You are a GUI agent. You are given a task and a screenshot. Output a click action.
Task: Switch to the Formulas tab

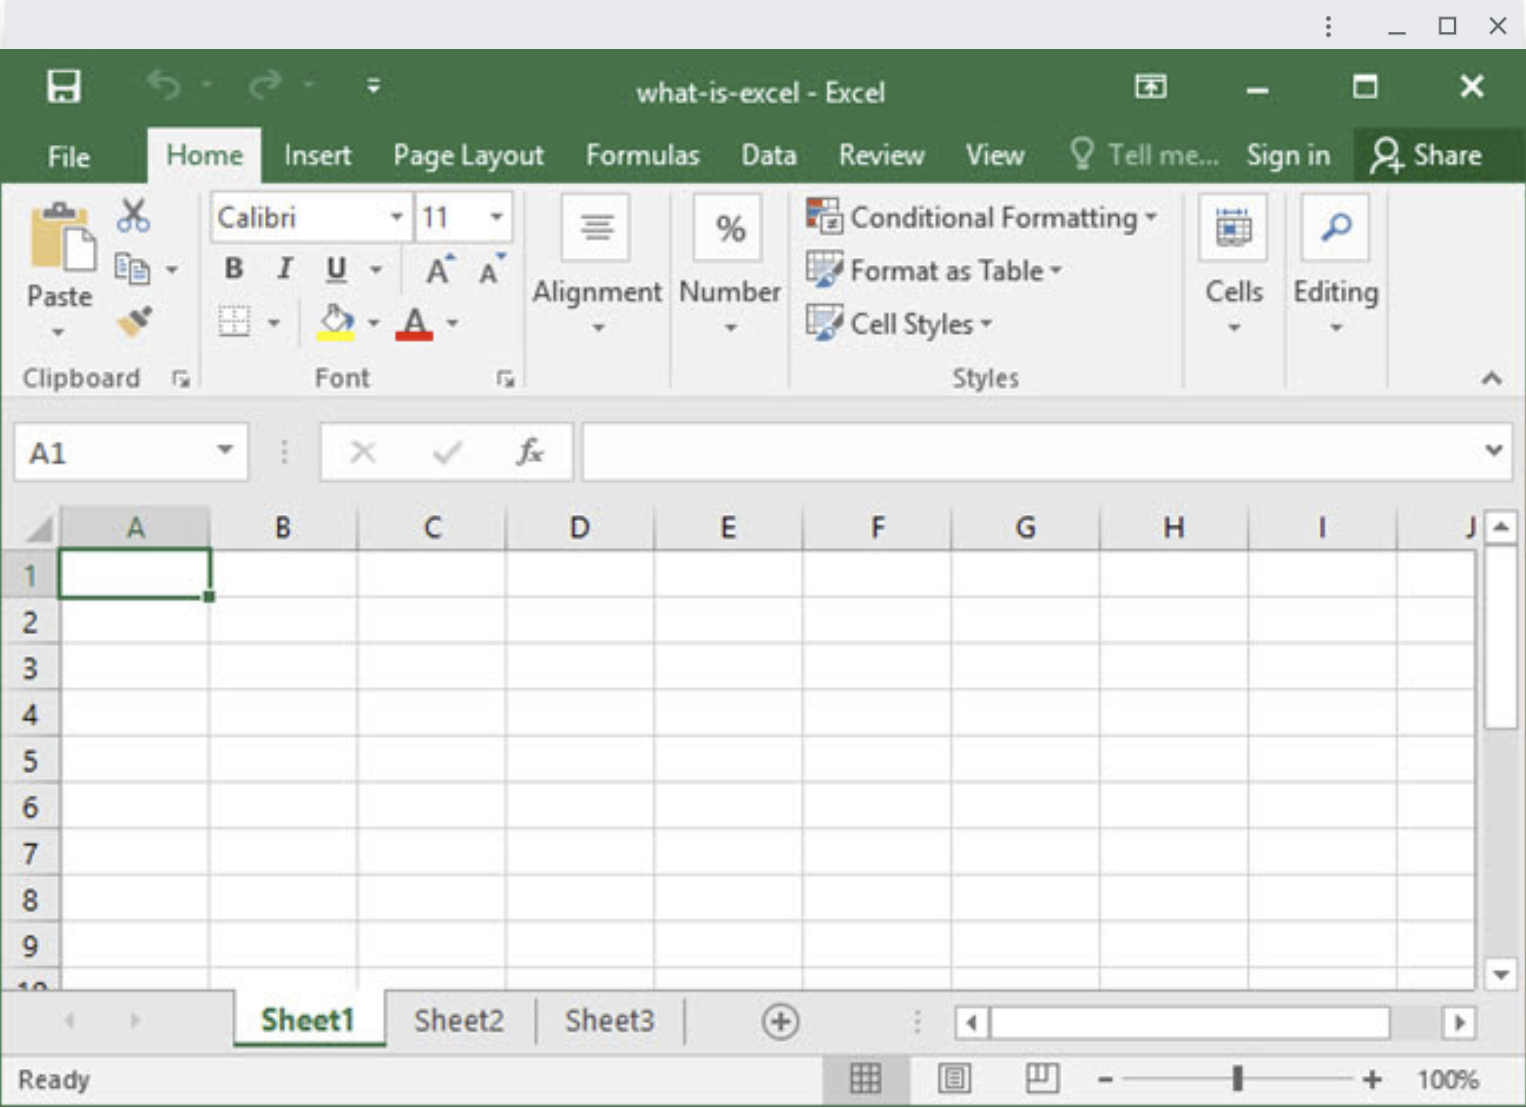tap(642, 156)
